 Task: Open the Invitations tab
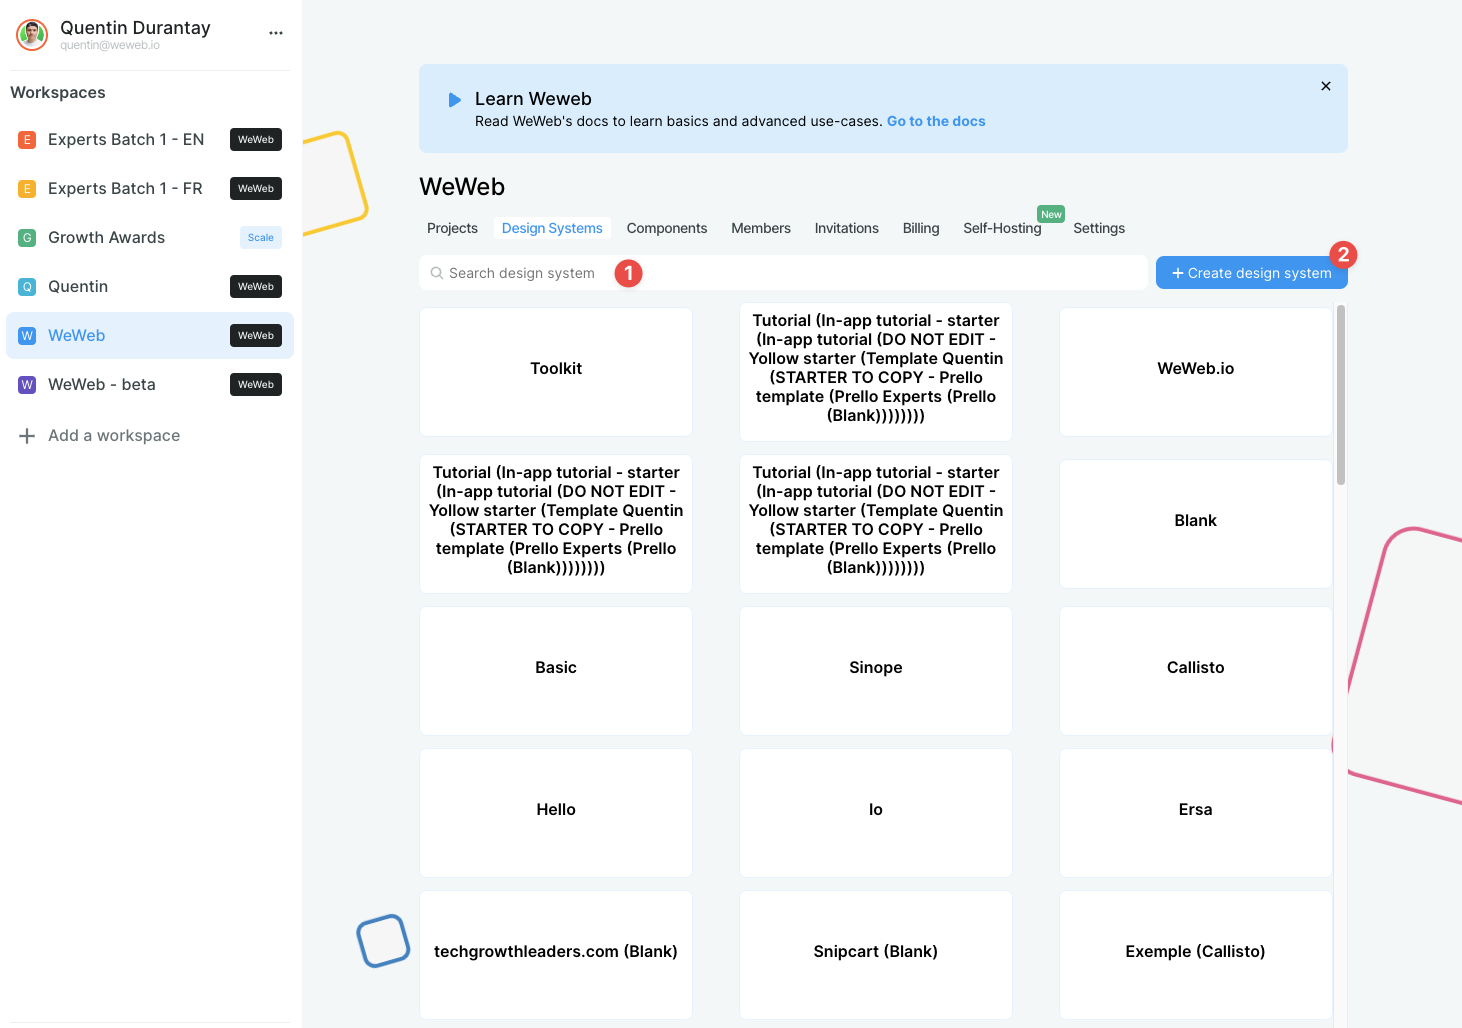point(847,228)
